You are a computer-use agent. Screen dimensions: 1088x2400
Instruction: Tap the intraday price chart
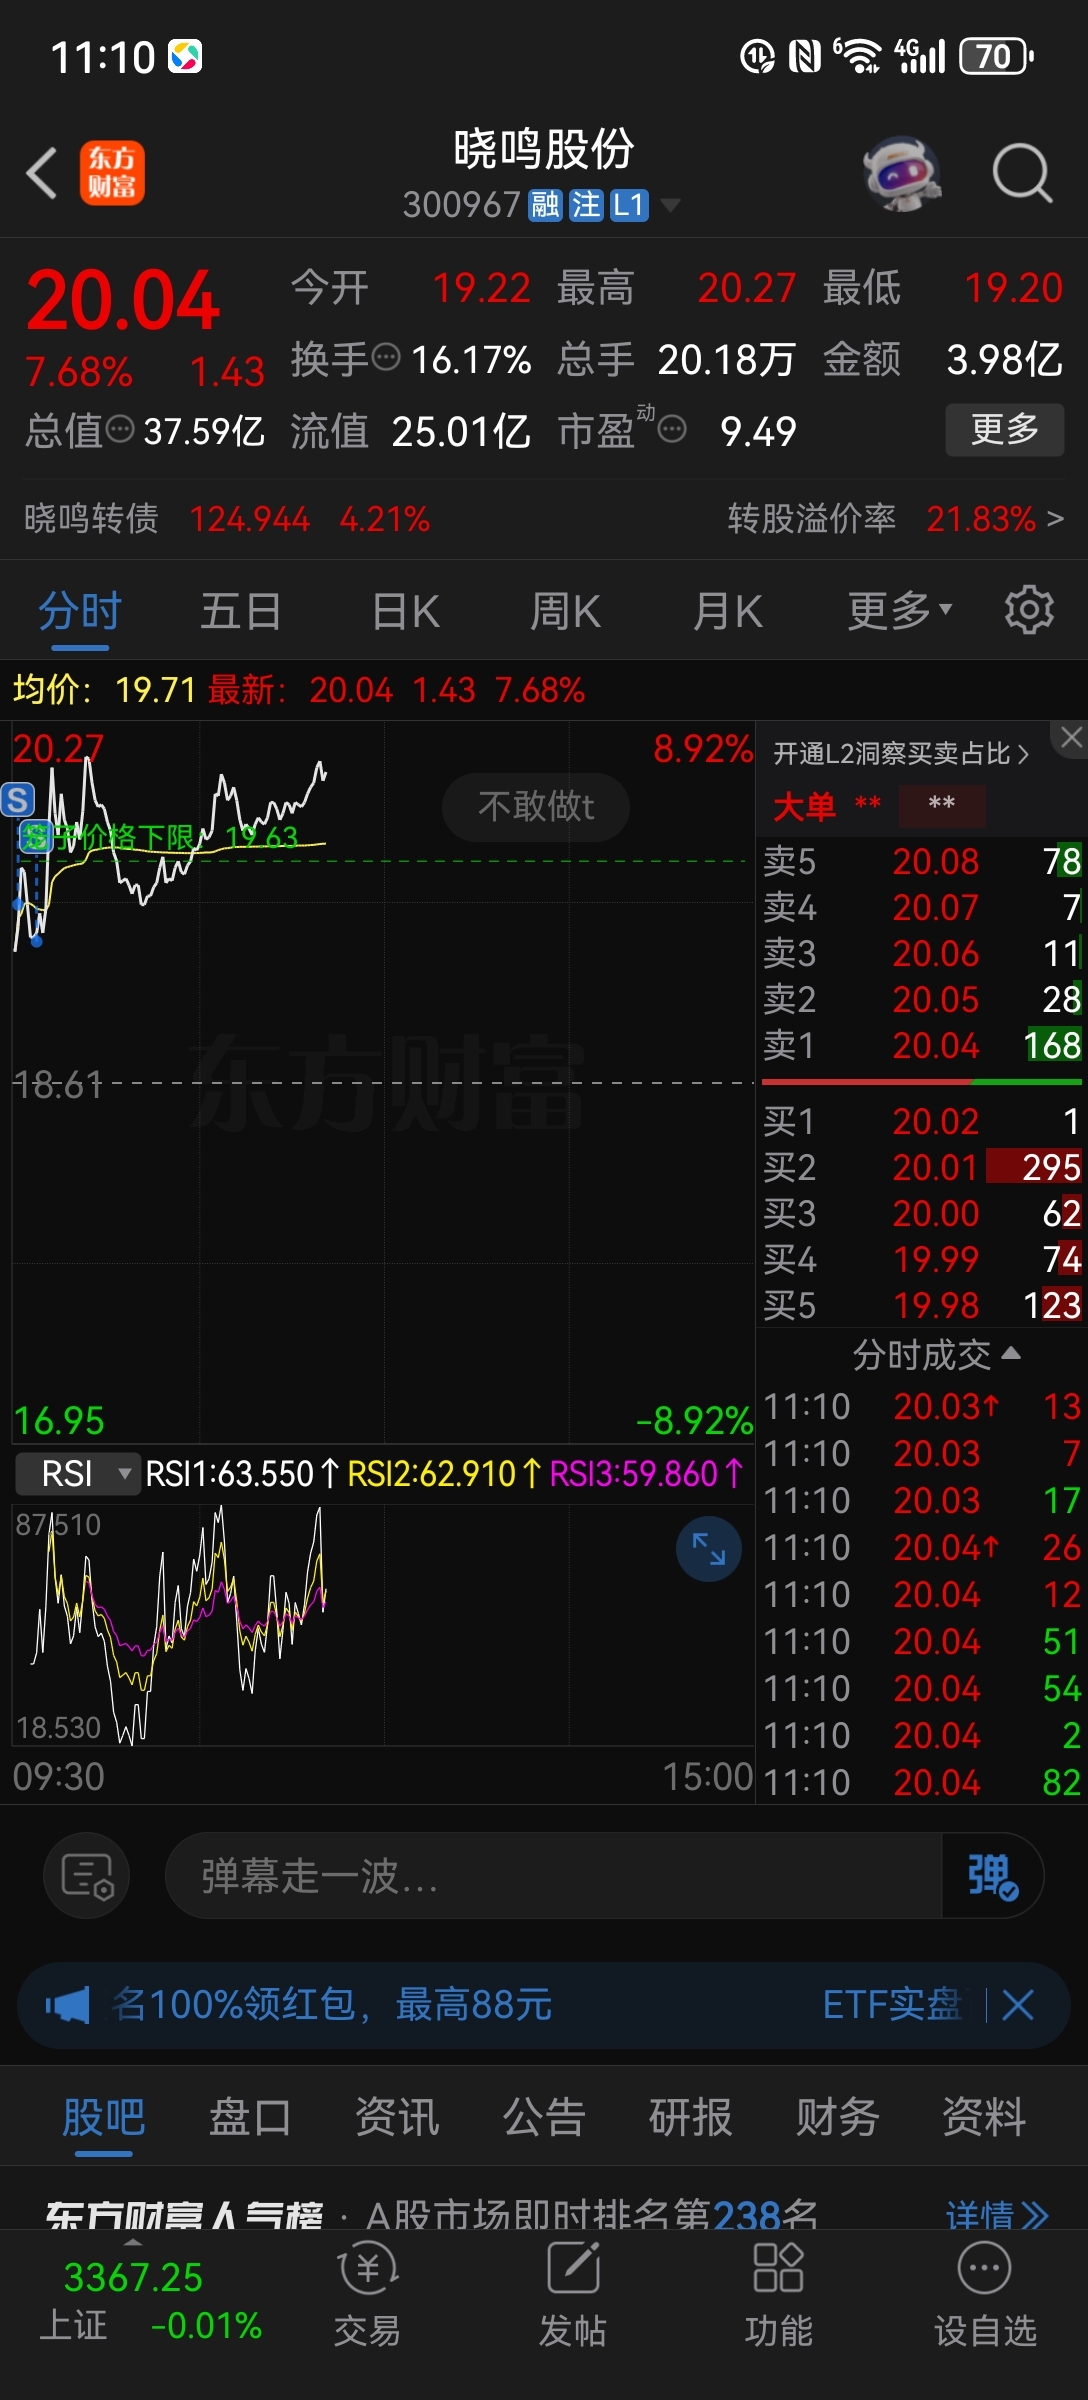[383, 1082]
